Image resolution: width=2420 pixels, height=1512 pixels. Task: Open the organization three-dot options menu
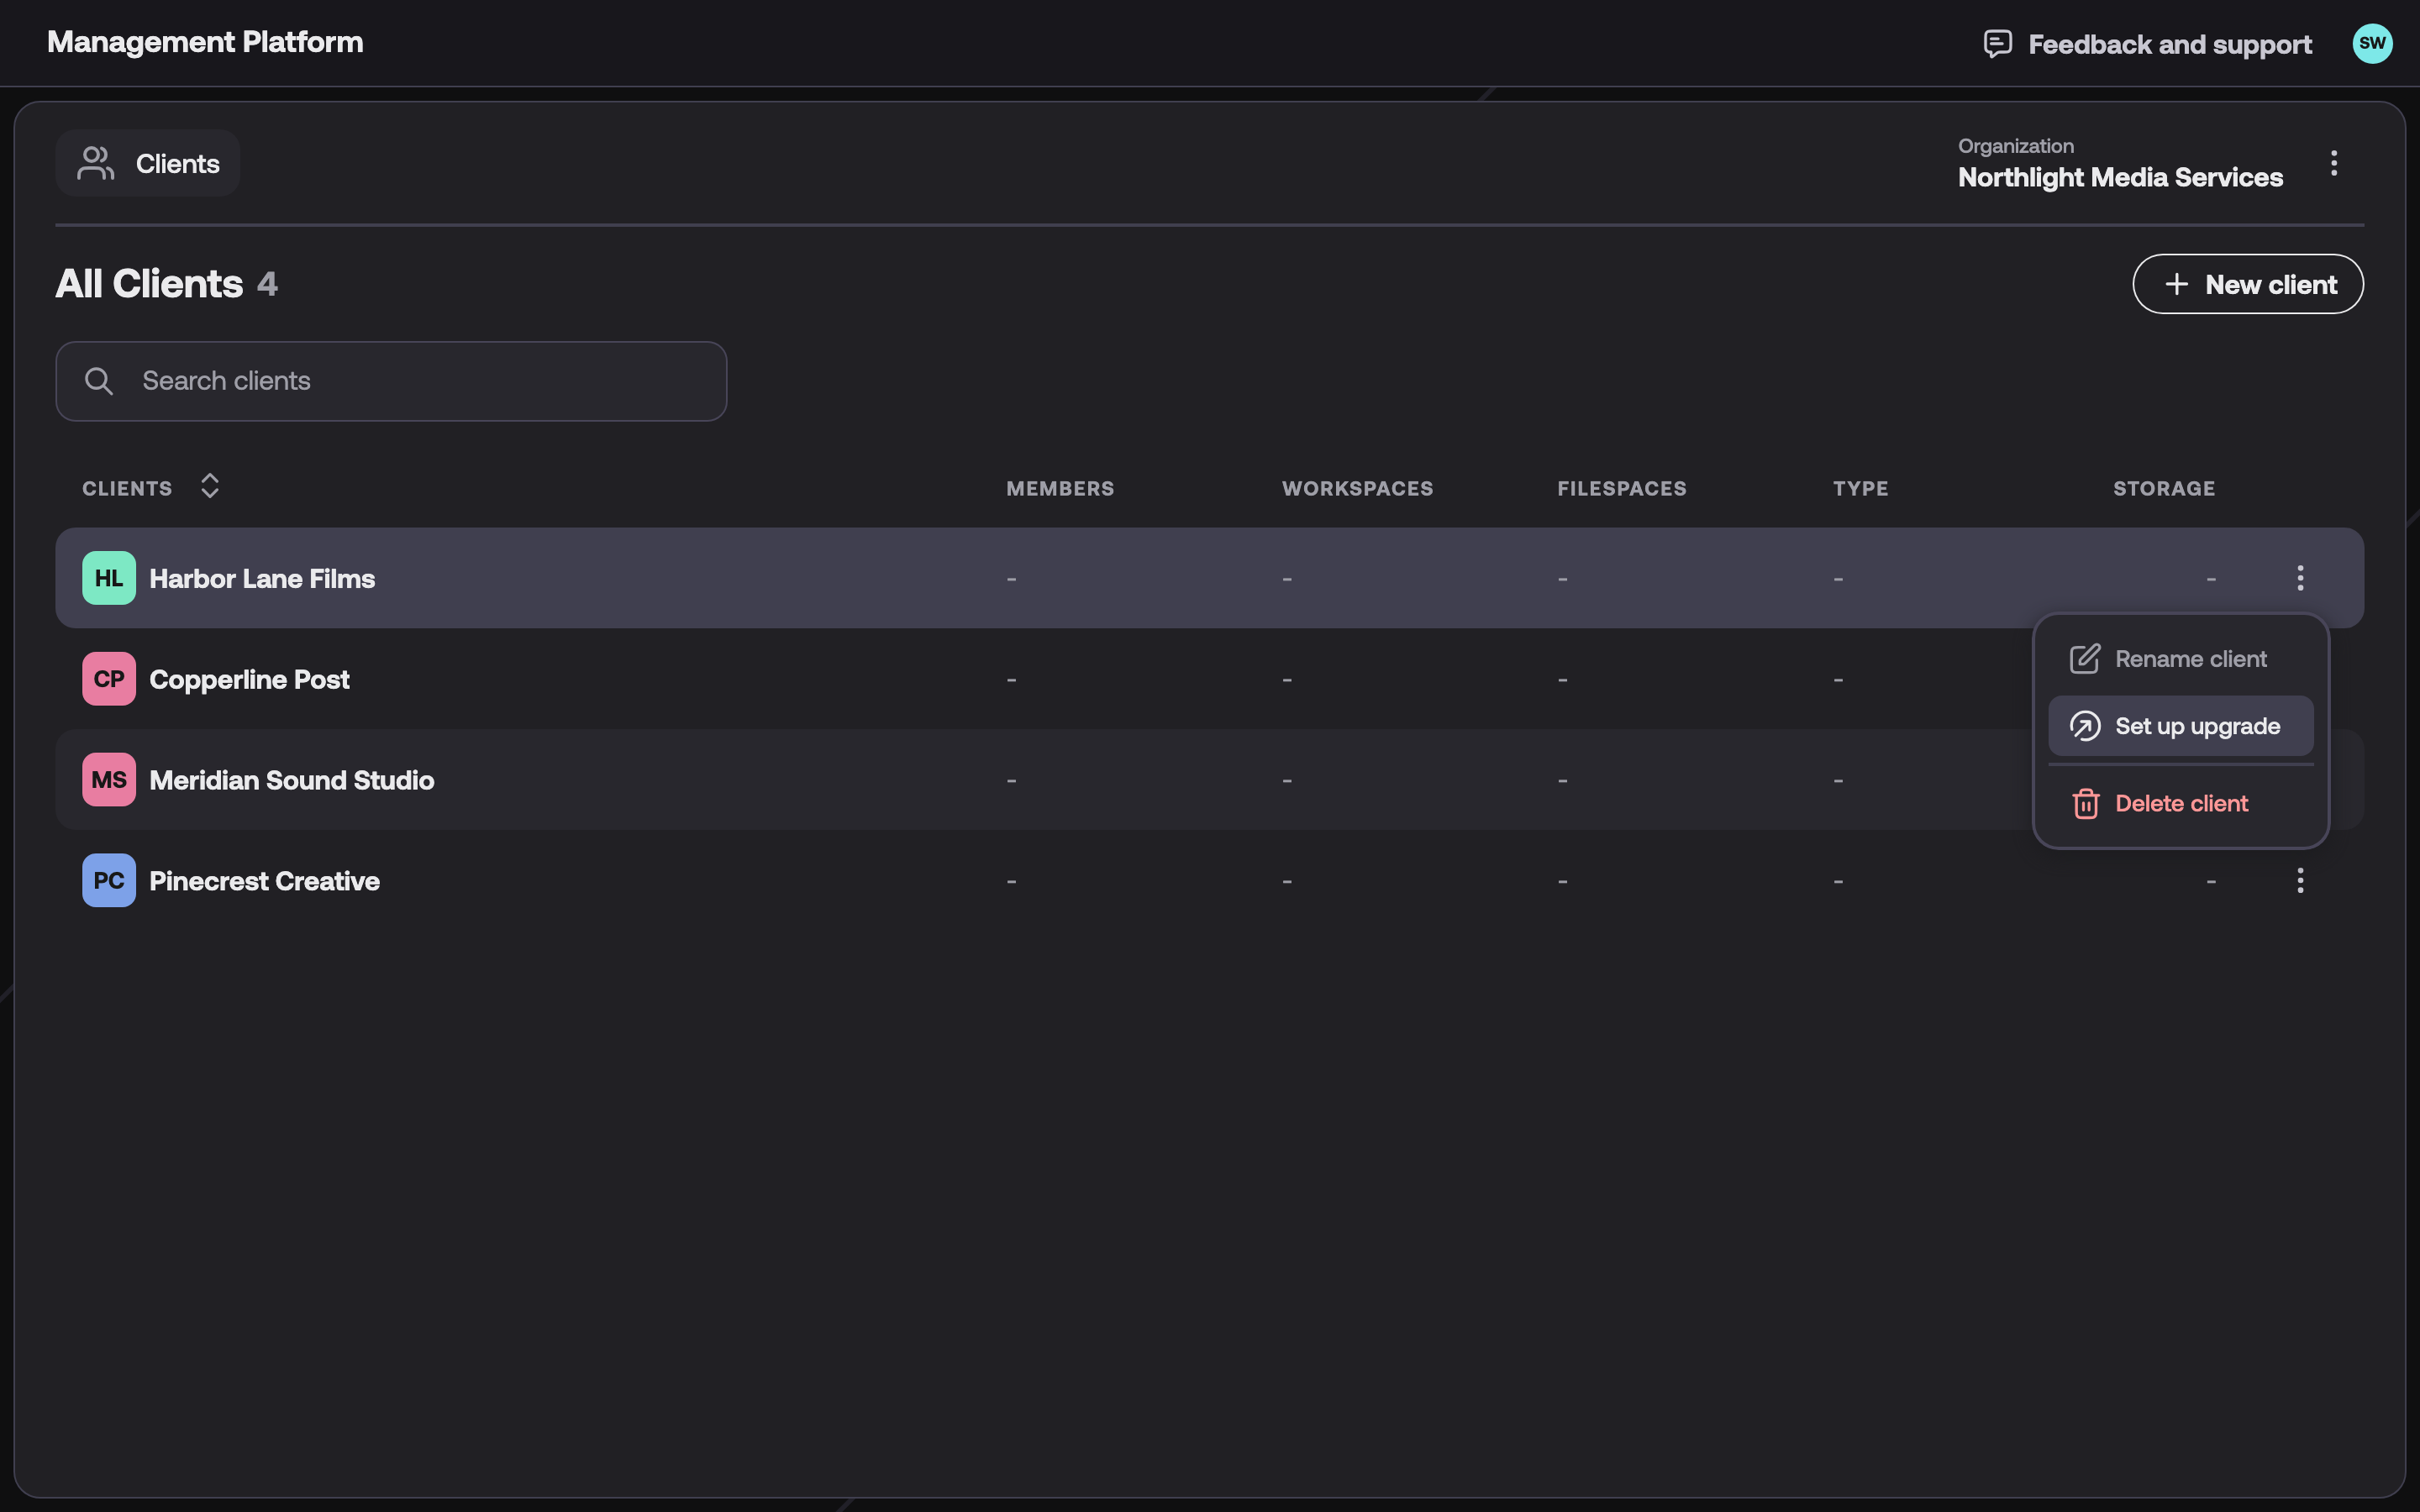(x=2334, y=163)
